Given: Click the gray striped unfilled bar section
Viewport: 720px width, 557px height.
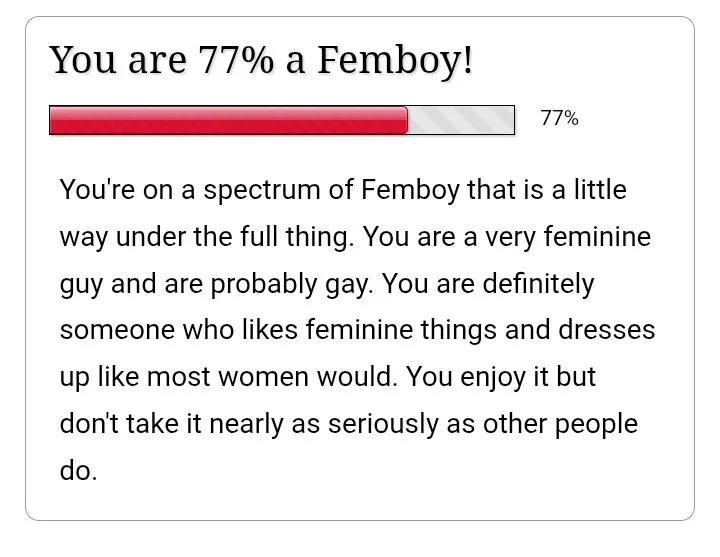Looking at the screenshot, I should pyautogui.click(x=461, y=120).
